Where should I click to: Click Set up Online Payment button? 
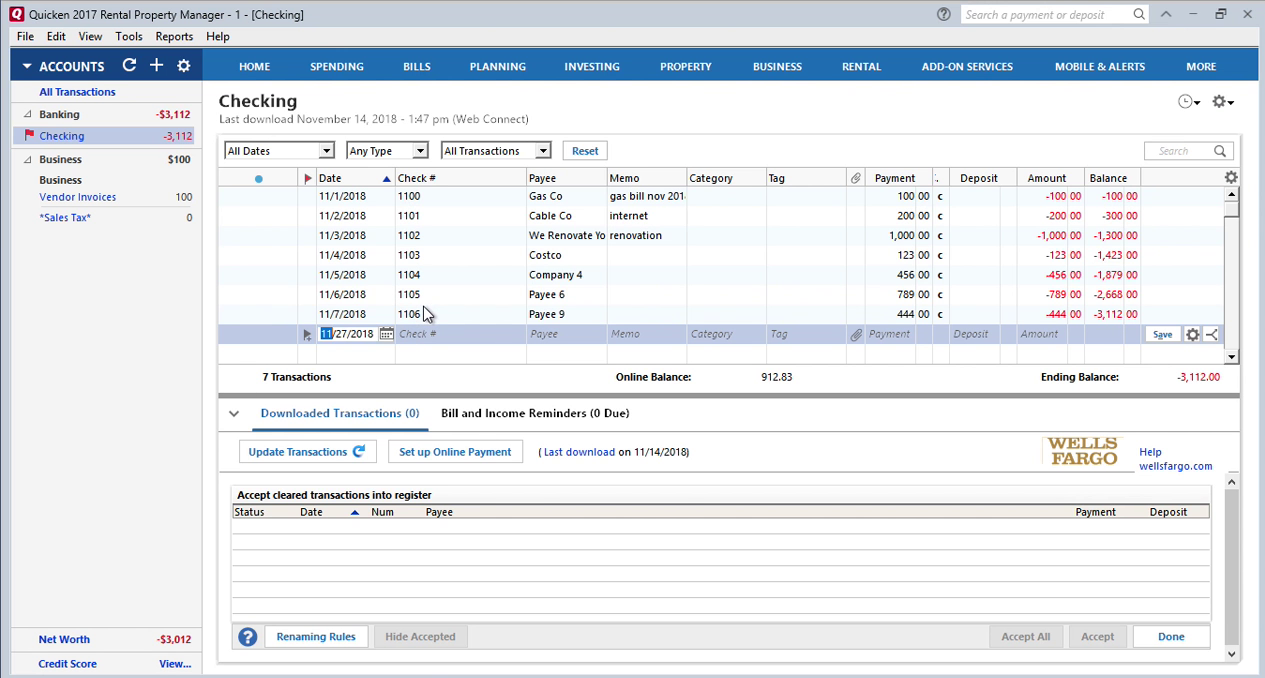tap(455, 452)
